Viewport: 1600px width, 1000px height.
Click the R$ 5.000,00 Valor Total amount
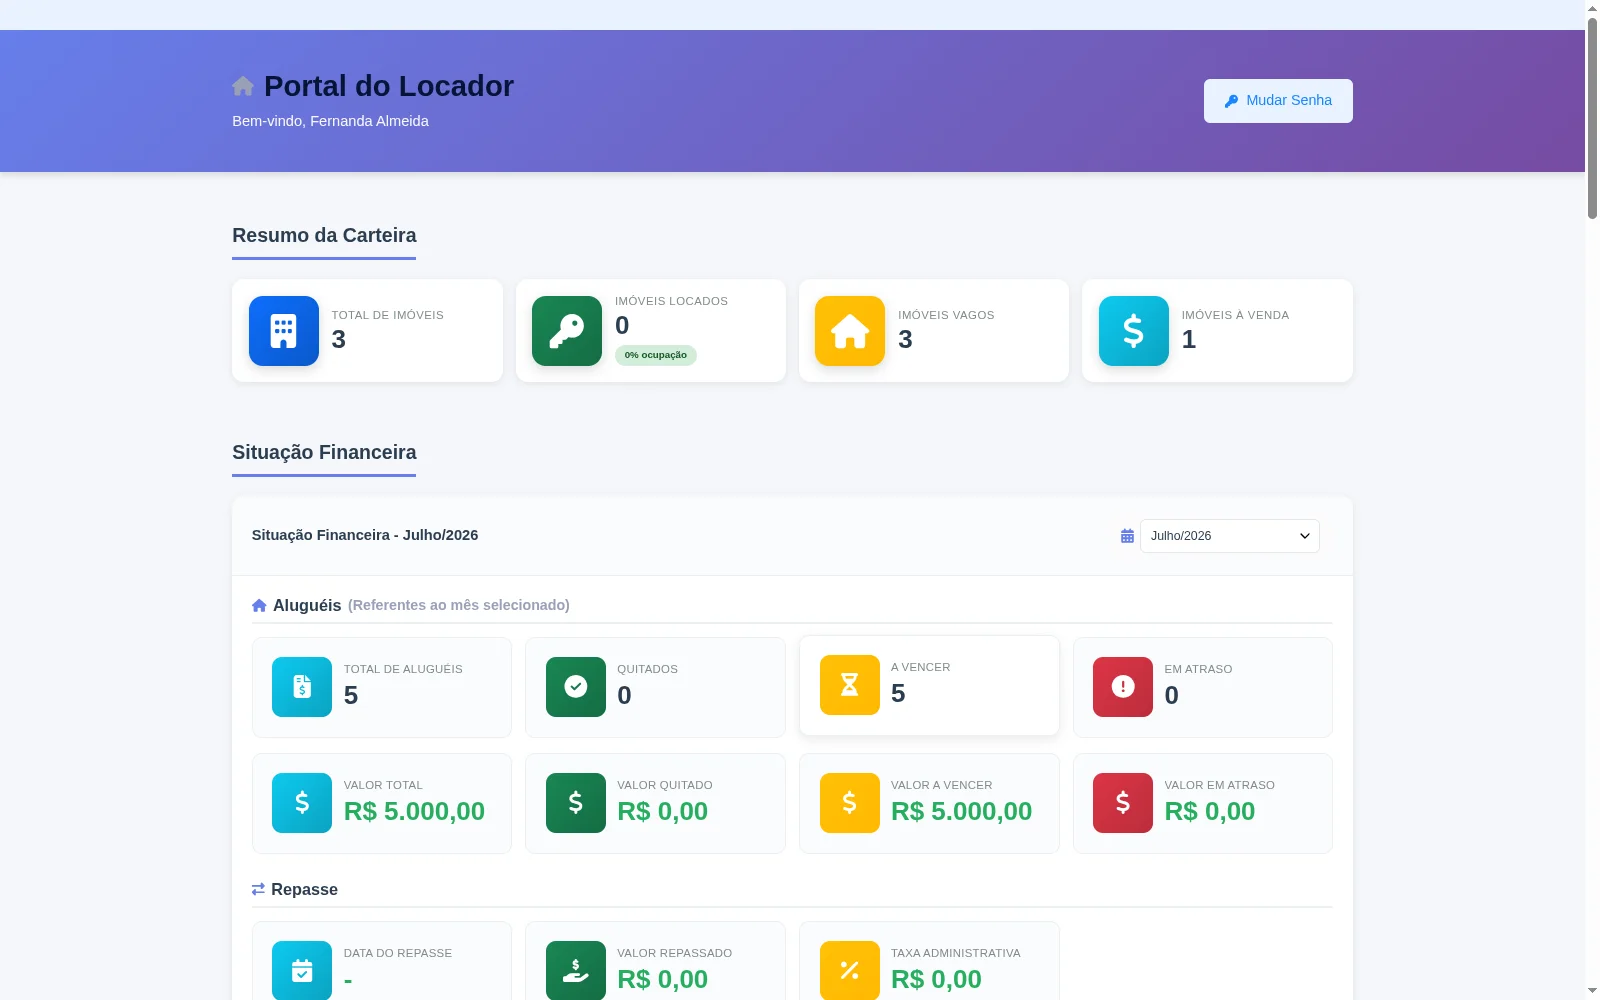point(414,812)
